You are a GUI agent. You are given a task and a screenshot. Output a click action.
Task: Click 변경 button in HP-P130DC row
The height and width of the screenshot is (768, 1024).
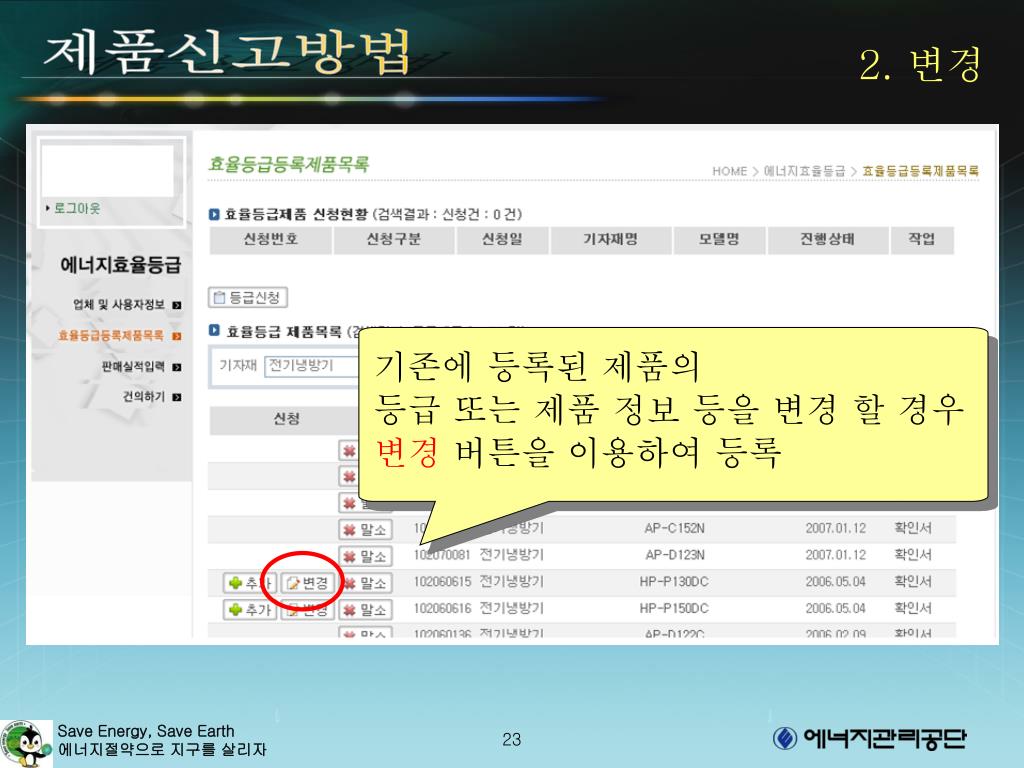coord(308,583)
